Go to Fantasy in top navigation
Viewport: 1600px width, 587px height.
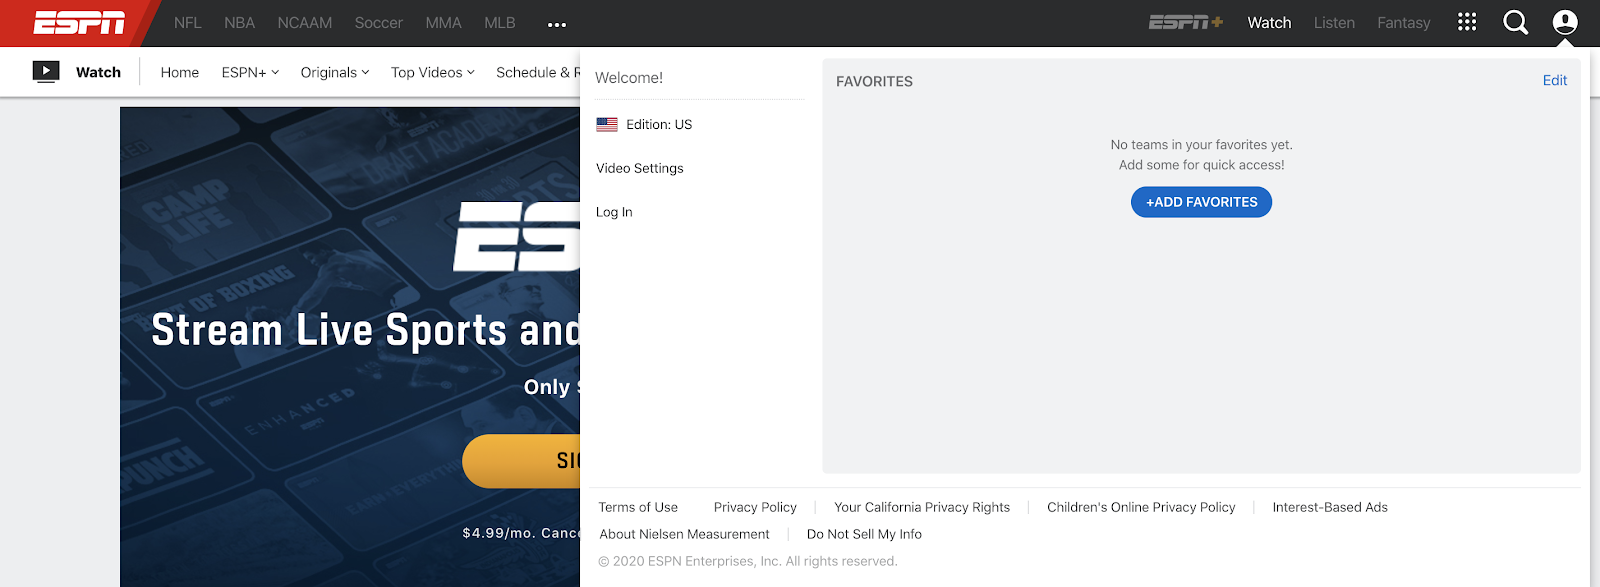click(1404, 23)
